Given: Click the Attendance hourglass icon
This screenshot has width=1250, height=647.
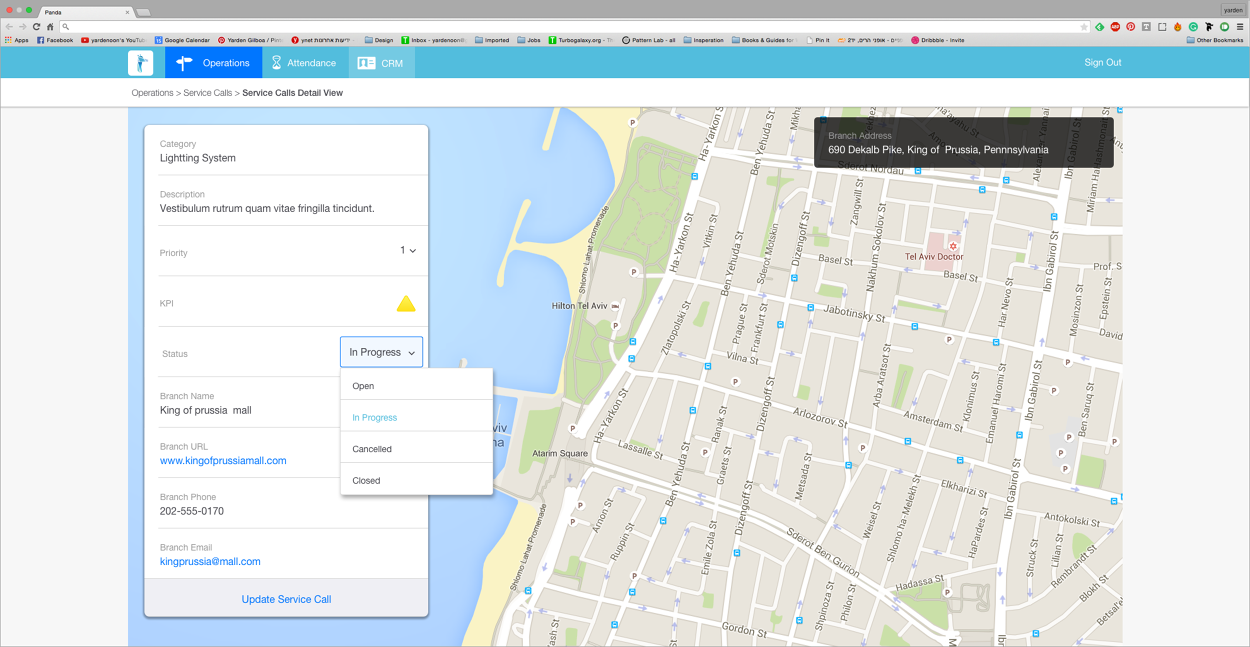Looking at the screenshot, I should (276, 62).
